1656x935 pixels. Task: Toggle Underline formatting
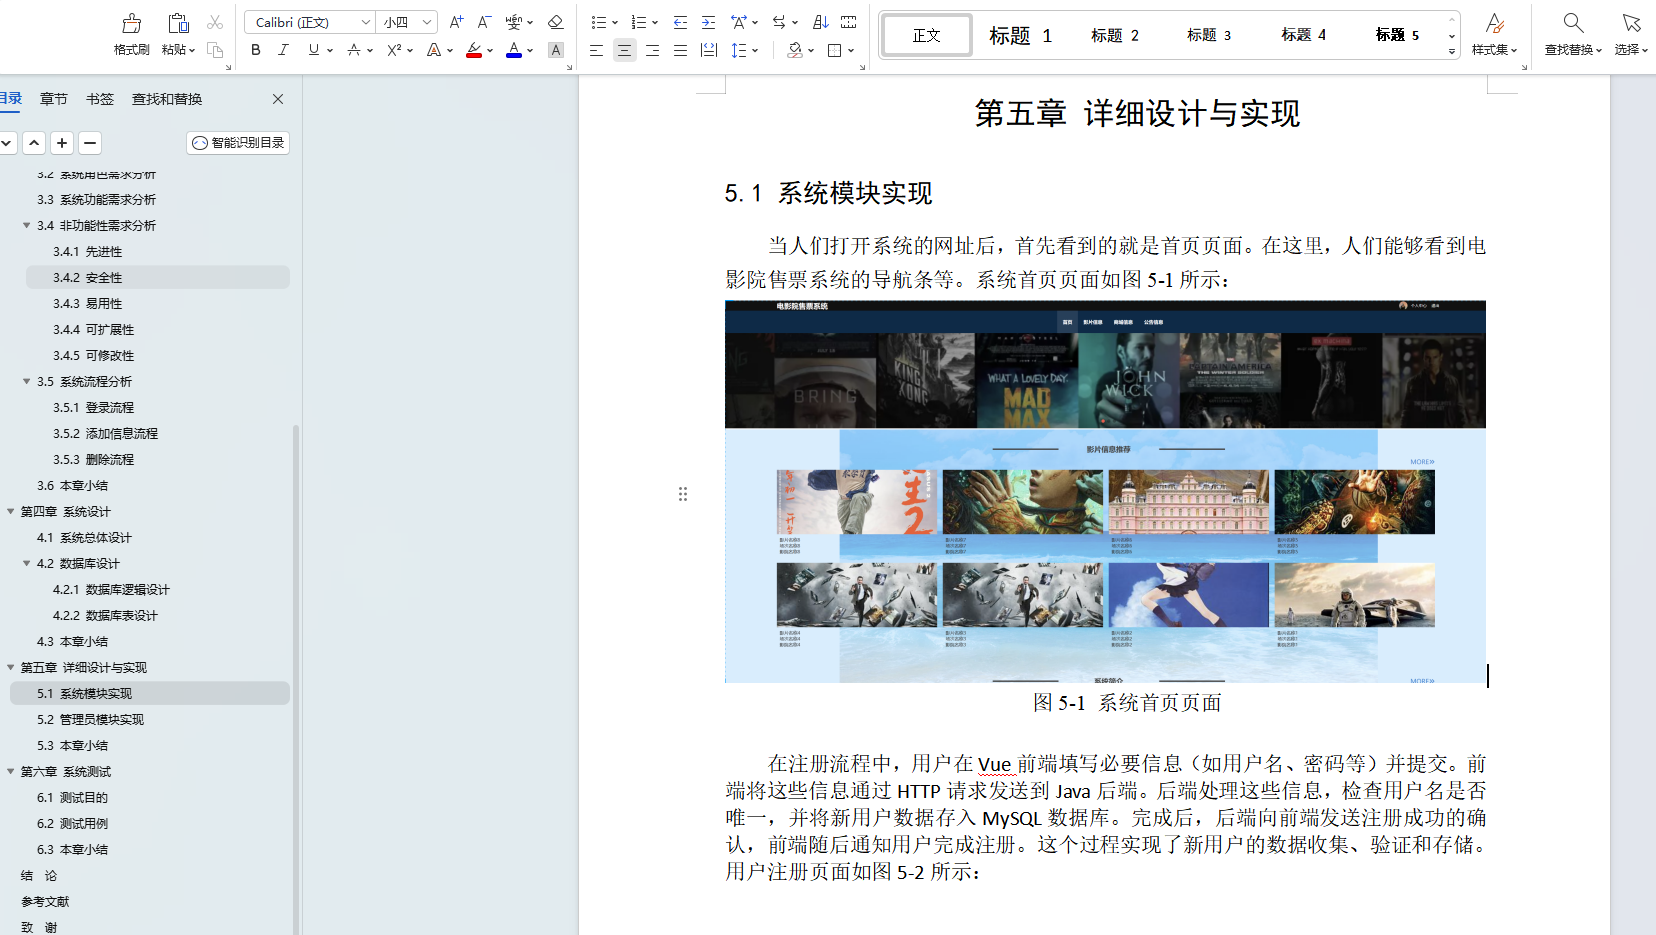coord(314,50)
